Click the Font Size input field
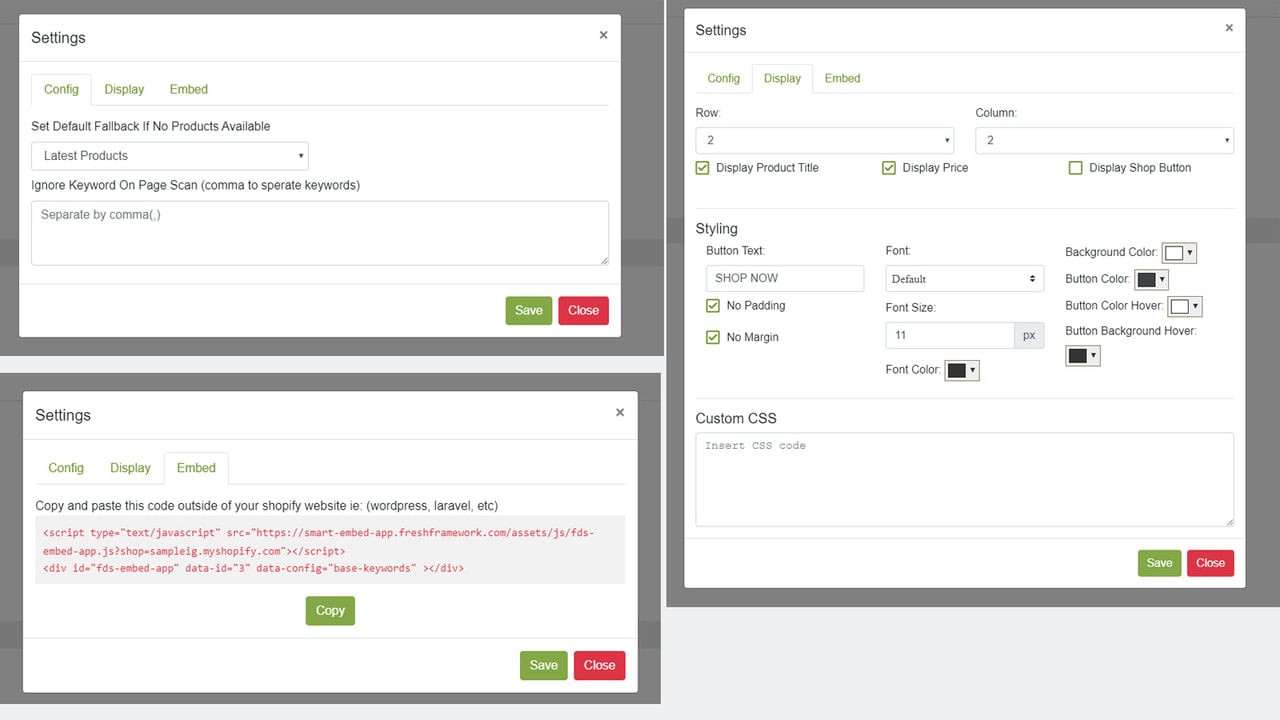The height and width of the screenshot is (720, 1280). [x=951, y=335]
